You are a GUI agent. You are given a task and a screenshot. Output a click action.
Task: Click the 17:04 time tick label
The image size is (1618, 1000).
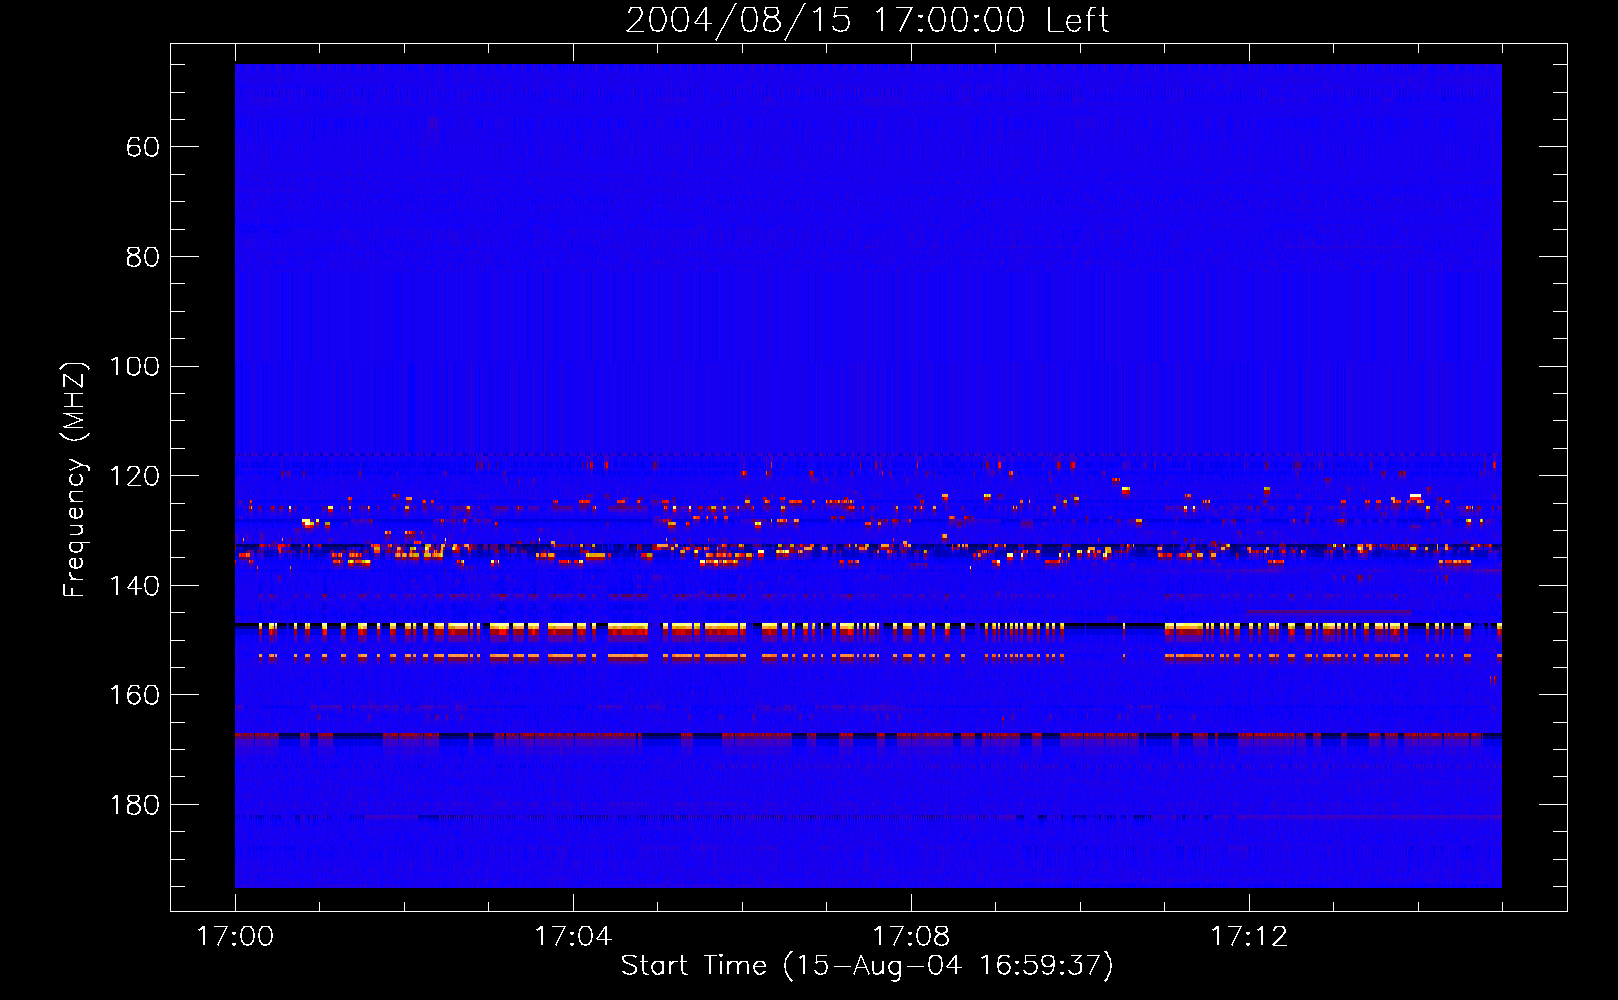coord(573,937)
